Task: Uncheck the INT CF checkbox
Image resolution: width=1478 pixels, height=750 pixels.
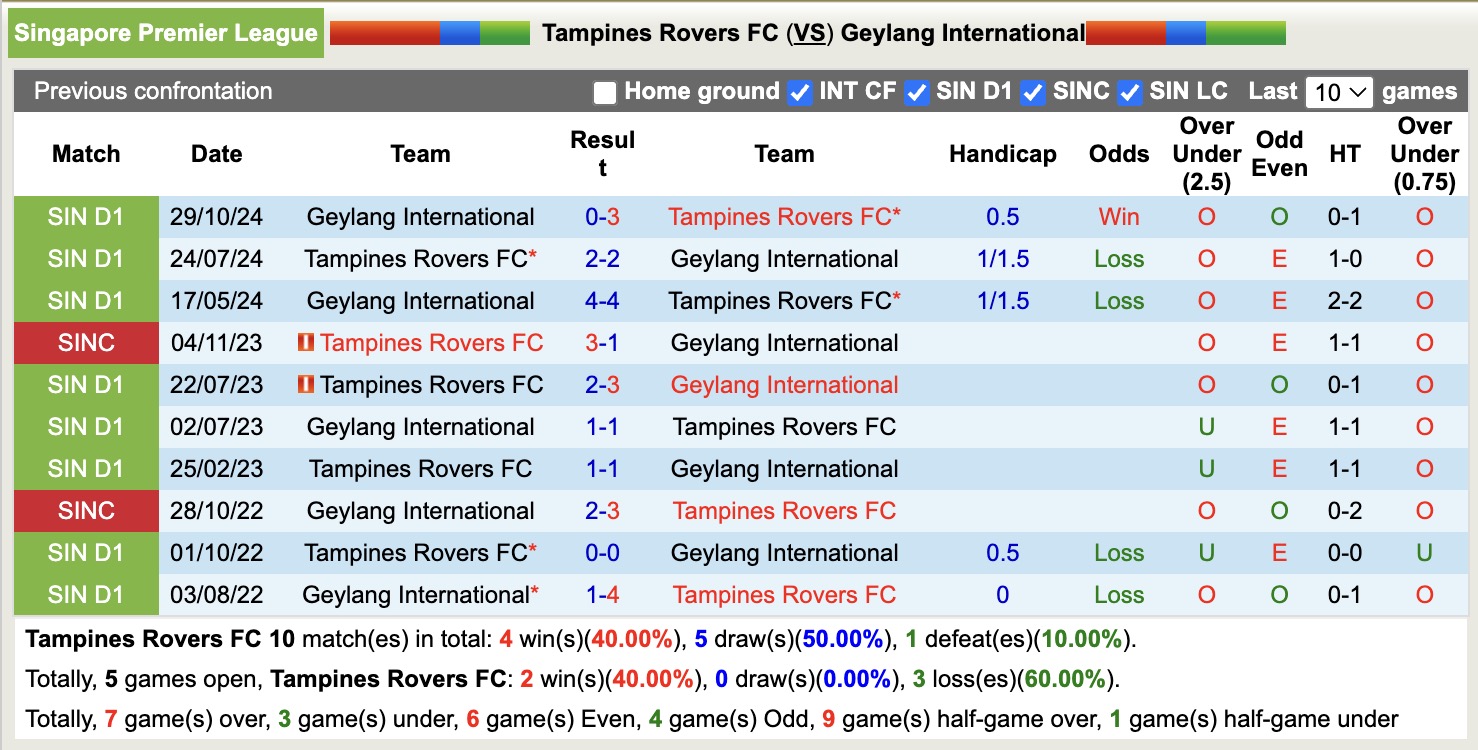Action: (x=799, y=91)
